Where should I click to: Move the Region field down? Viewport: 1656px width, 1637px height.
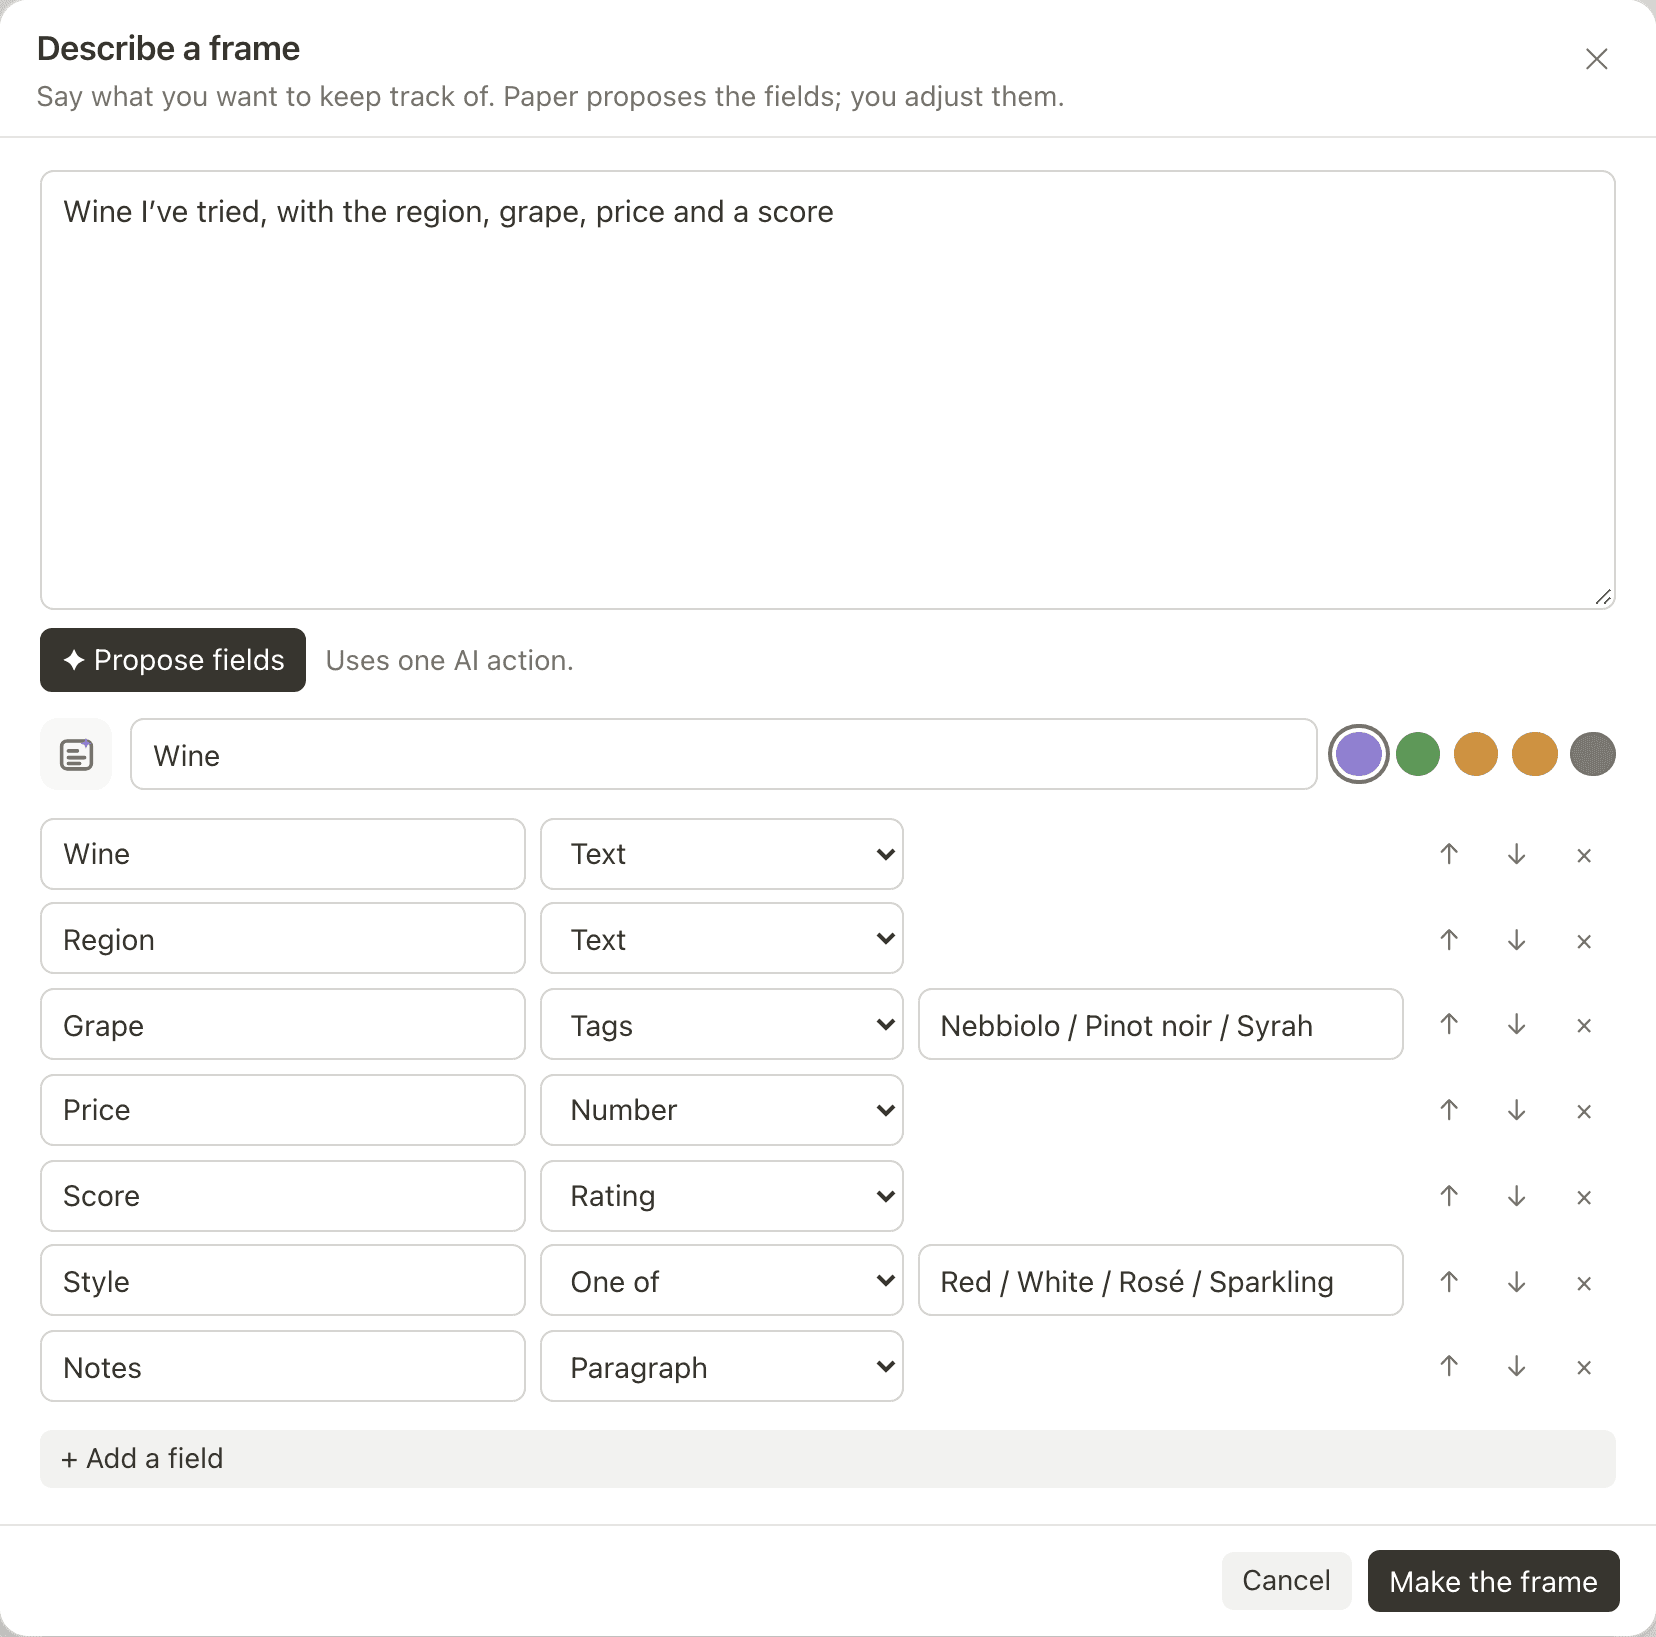(x=1517, y=940)
